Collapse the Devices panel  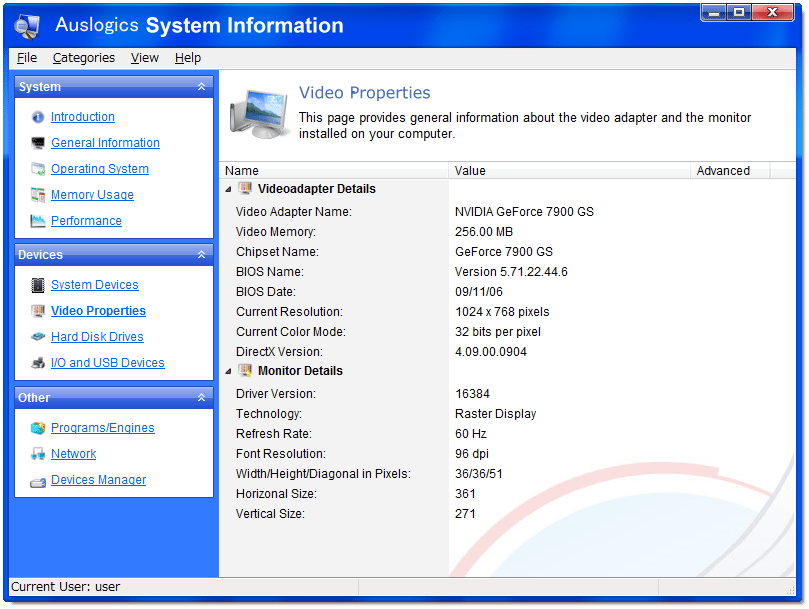(202, 254)
